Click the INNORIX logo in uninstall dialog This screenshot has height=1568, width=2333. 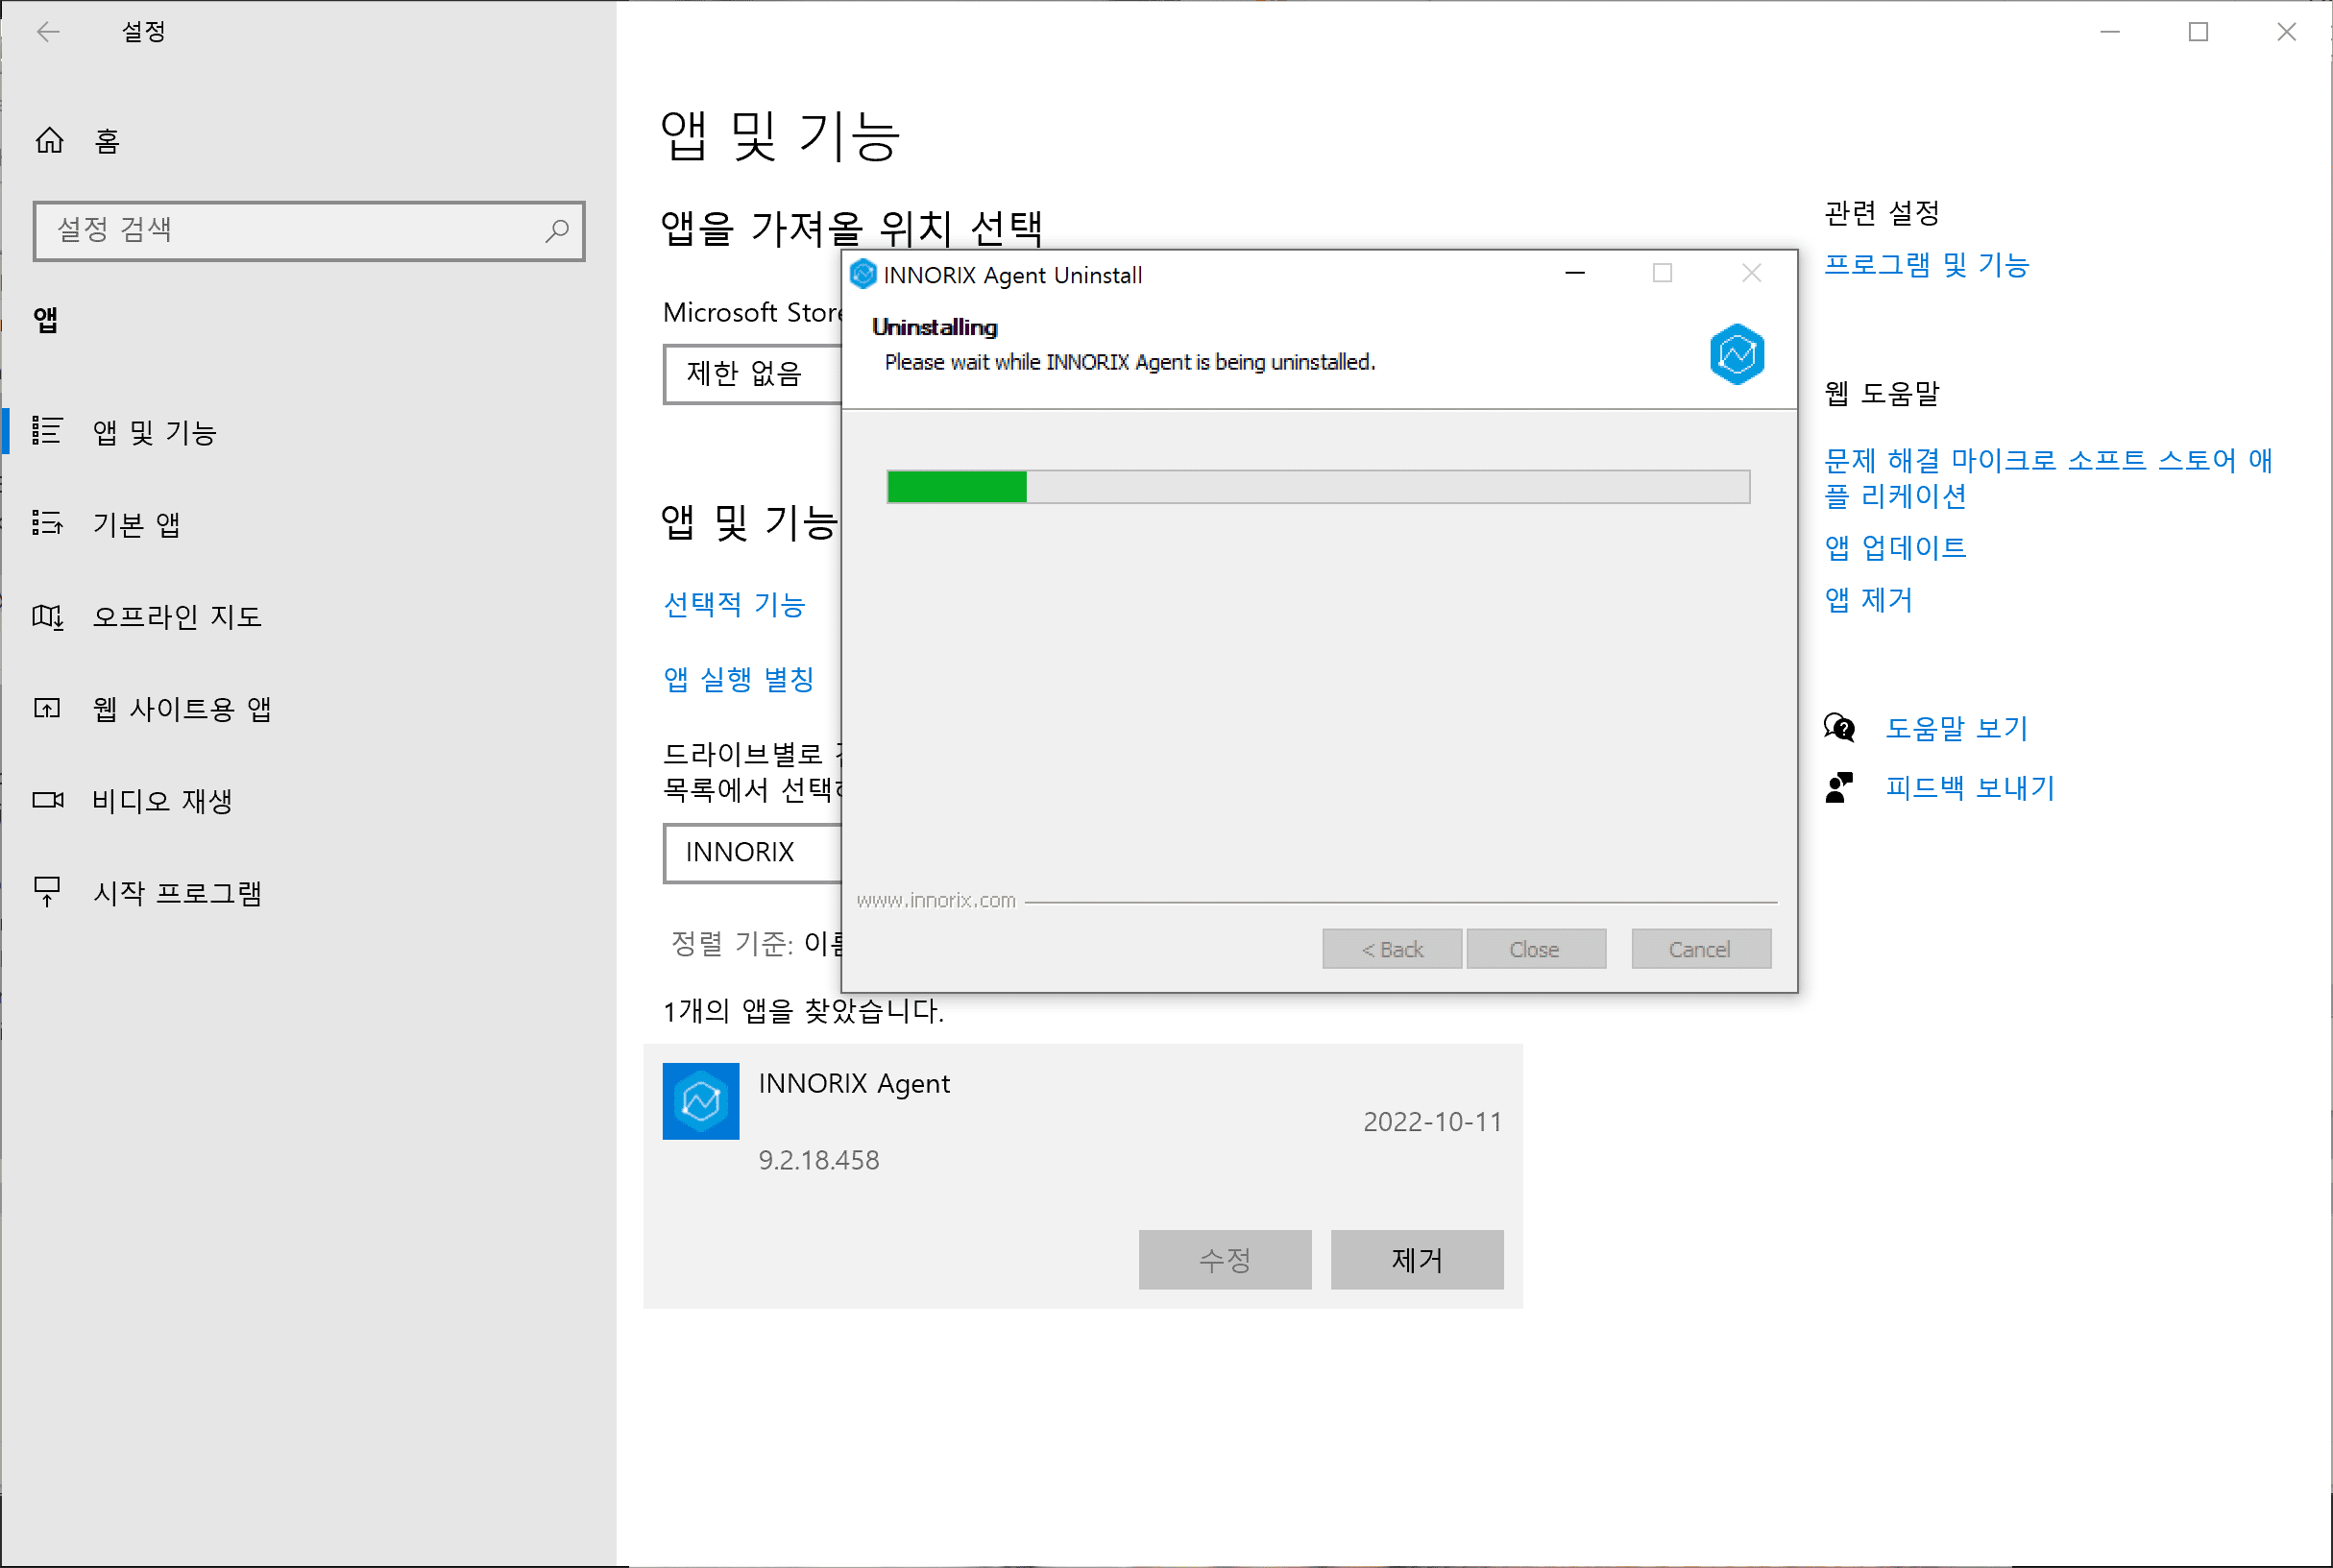coord(1736,354)
